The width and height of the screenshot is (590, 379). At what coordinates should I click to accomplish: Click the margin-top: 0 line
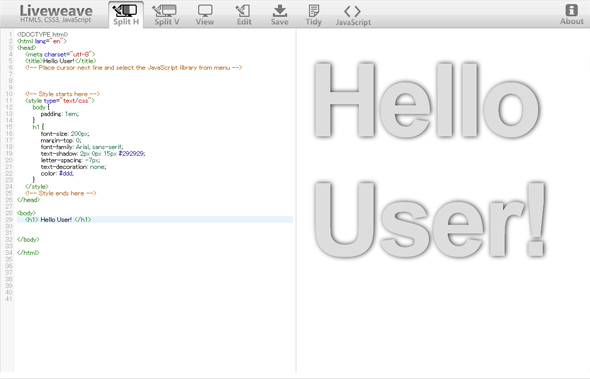tap(61, 140)
